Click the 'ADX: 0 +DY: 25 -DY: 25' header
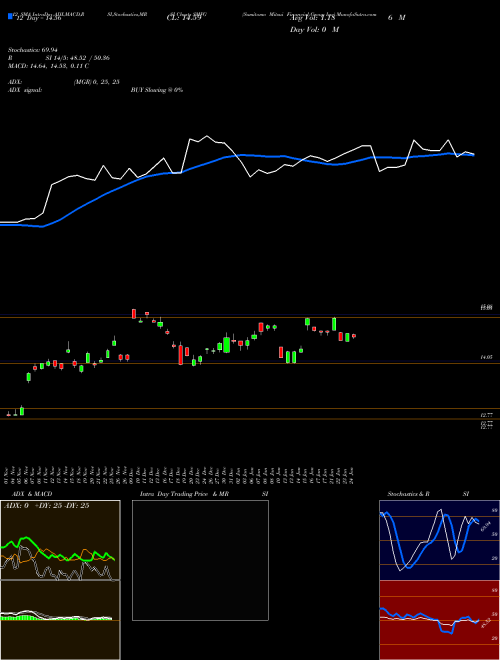This screenshot has height=660, width=500. 46,506
